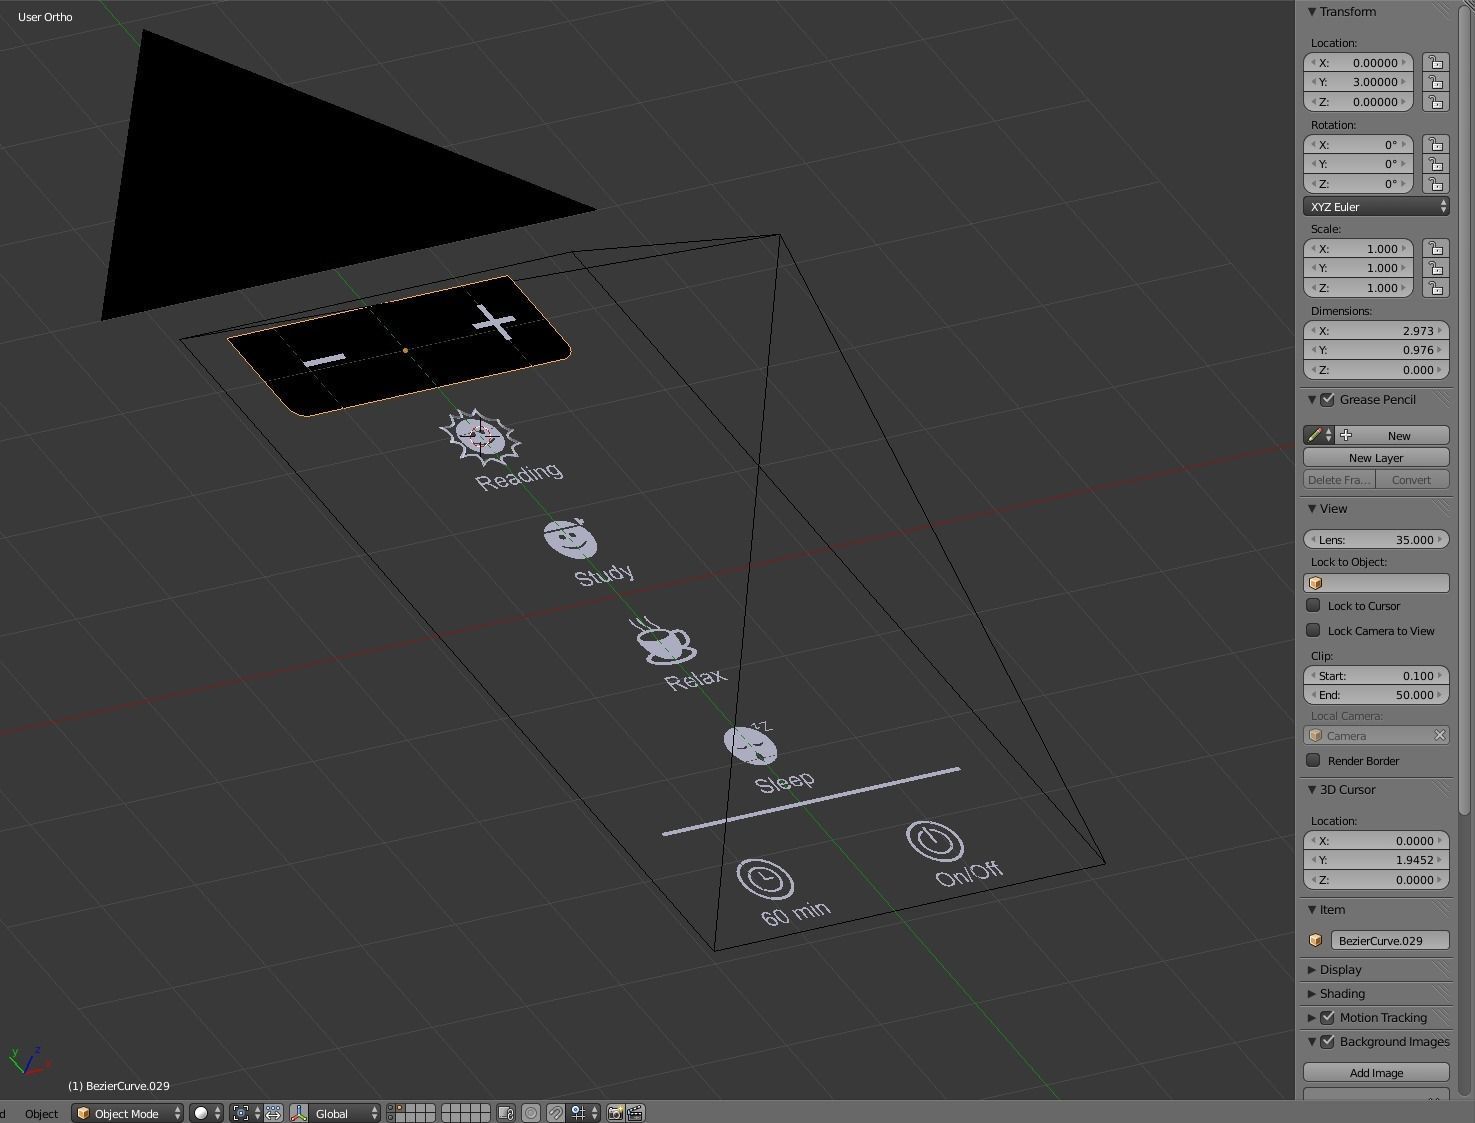Collapse the View panel
The image size is (1475, 1123).
click(1312, 509)
